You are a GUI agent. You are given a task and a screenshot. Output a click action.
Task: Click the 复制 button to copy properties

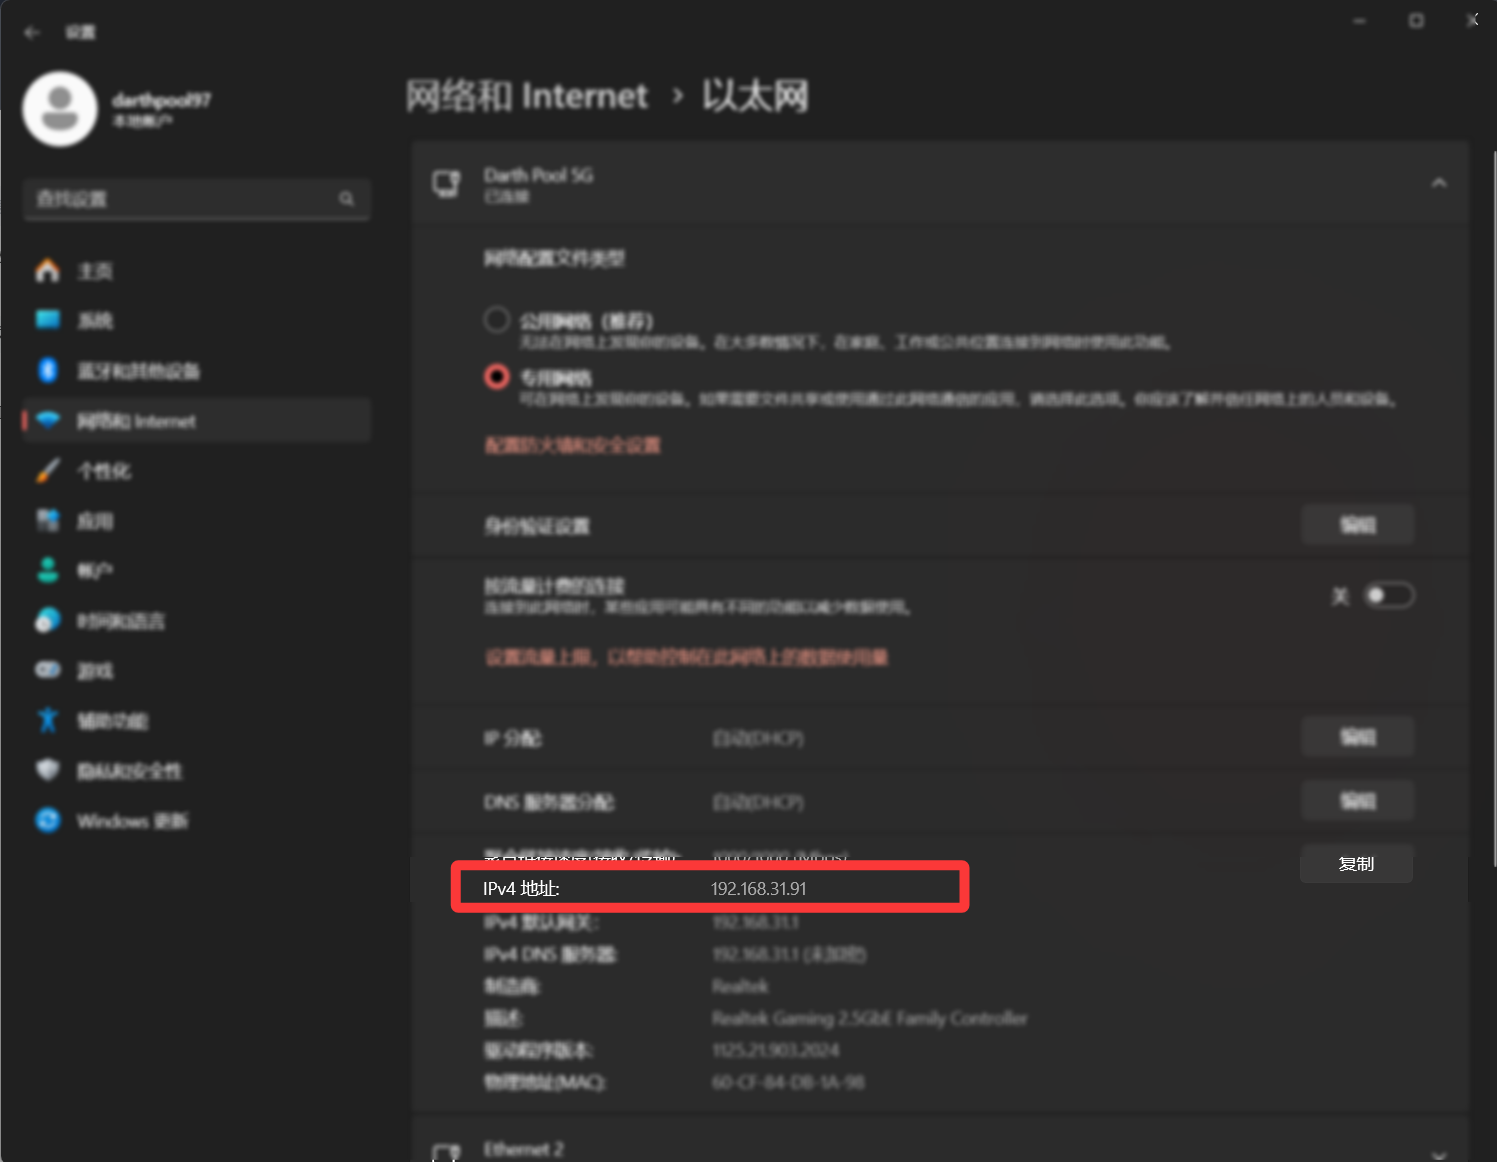pyautogui.click(x=1356, y=864)
